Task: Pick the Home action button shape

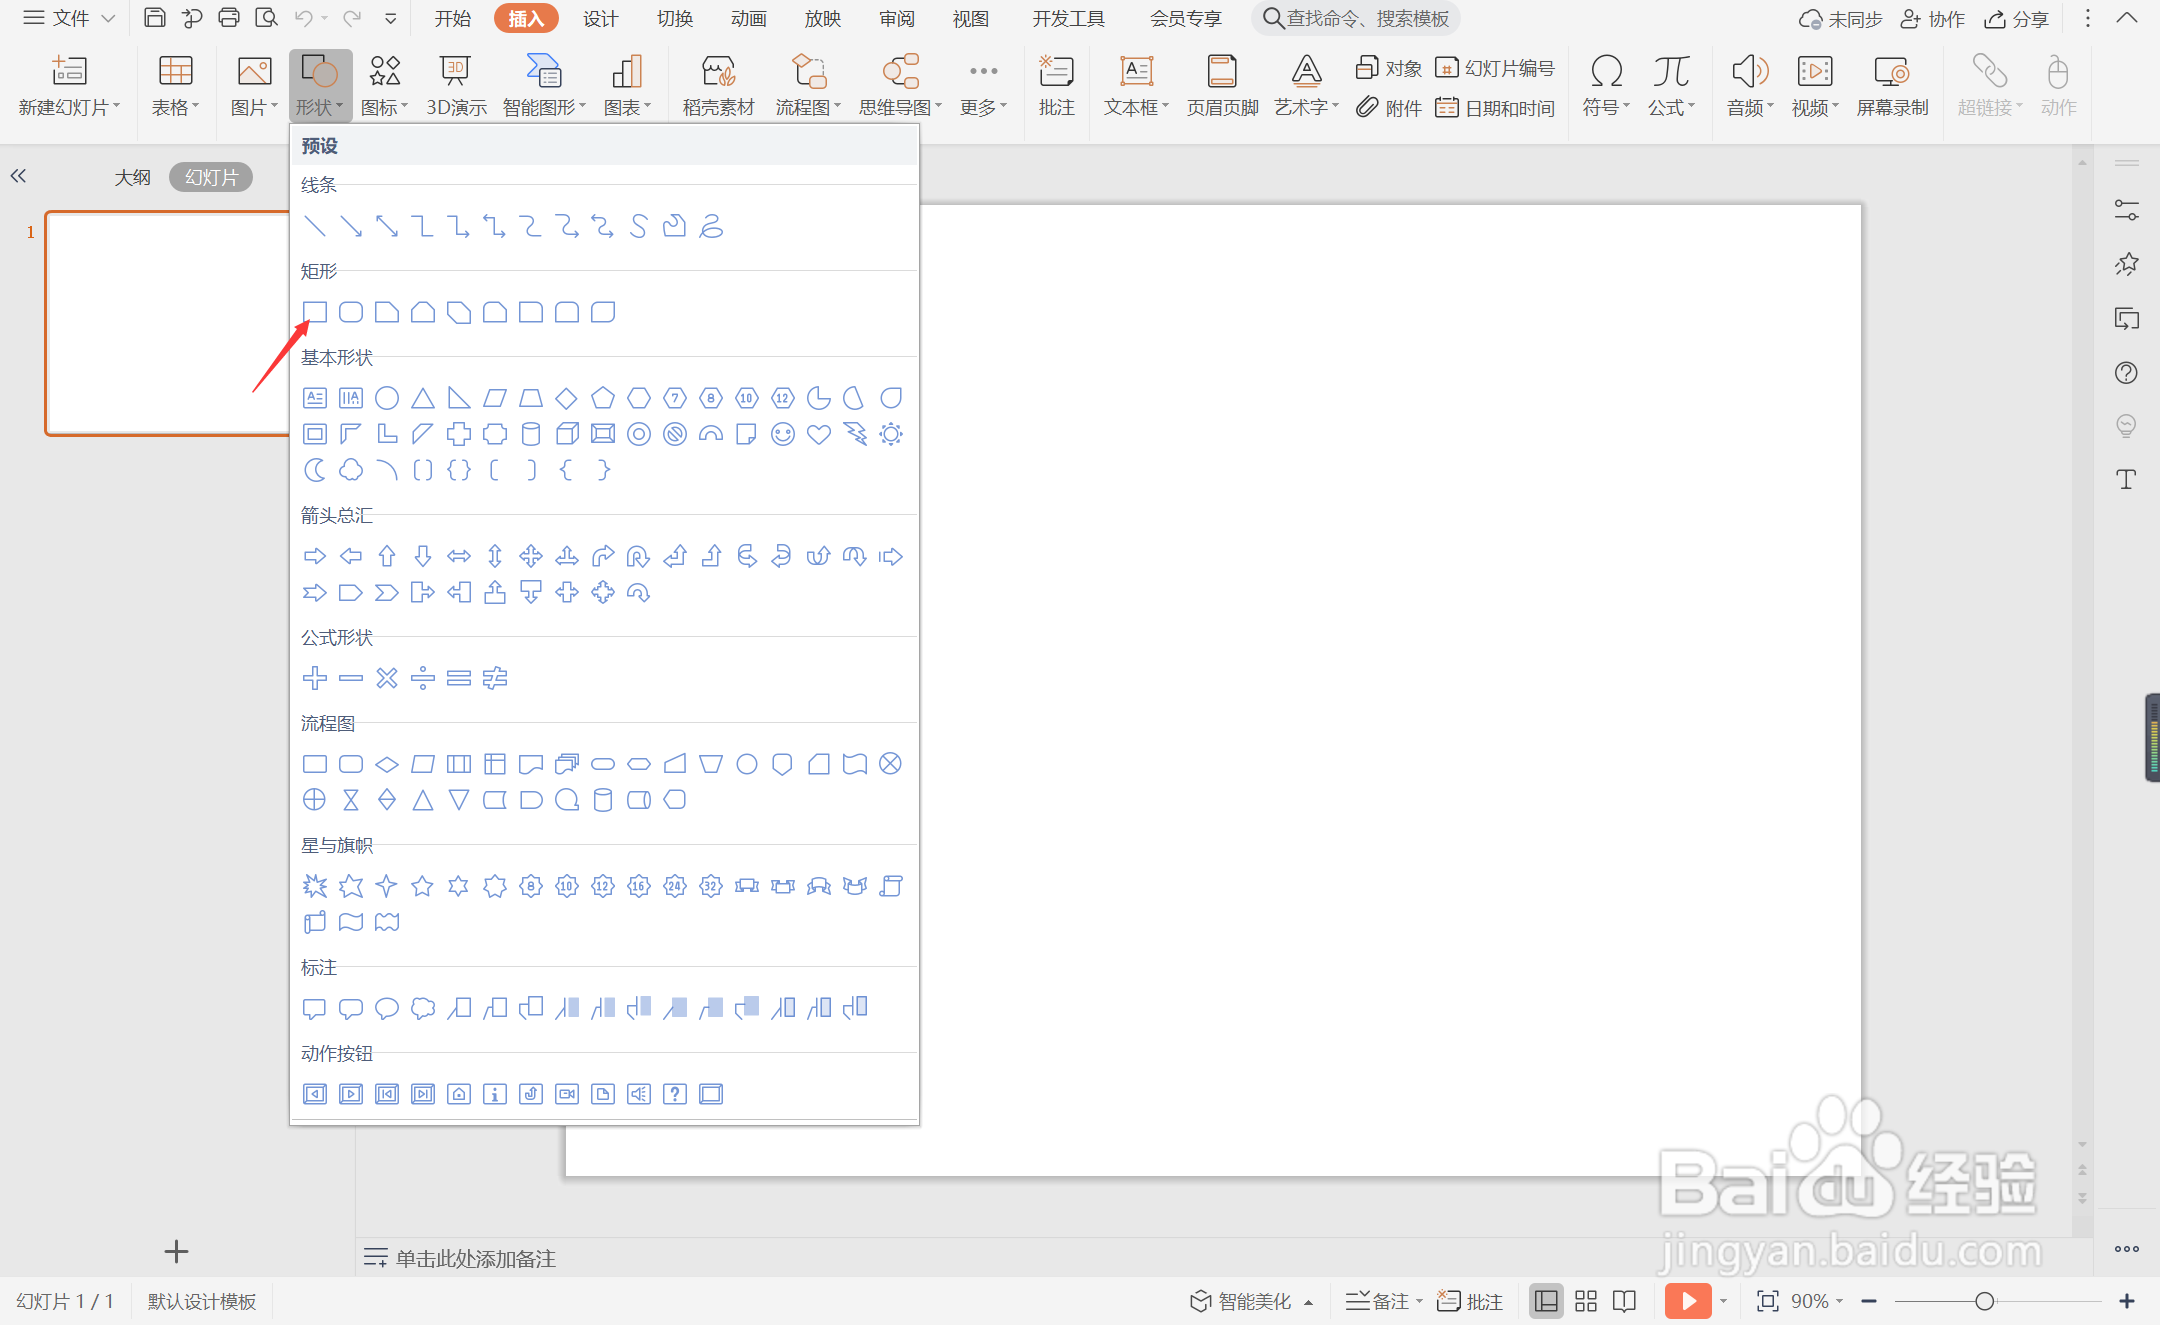Action: [459, 1094]
